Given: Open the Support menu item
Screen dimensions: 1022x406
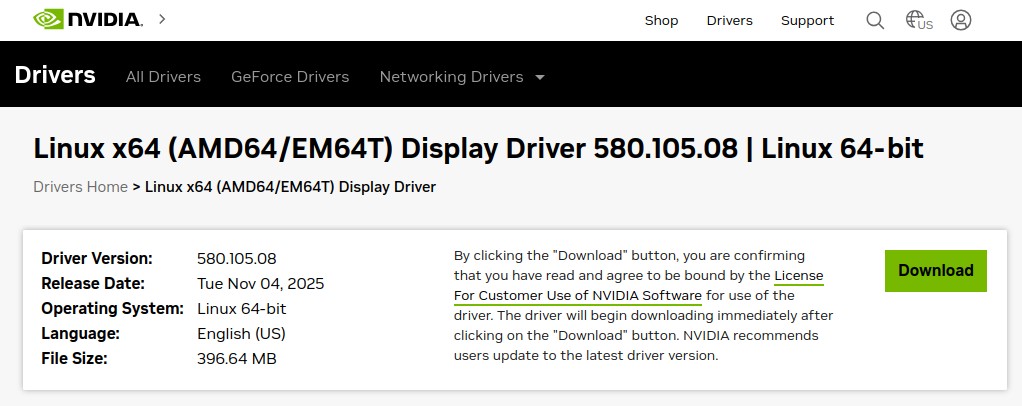Looking at the screenshot, I should coord(807,20).
